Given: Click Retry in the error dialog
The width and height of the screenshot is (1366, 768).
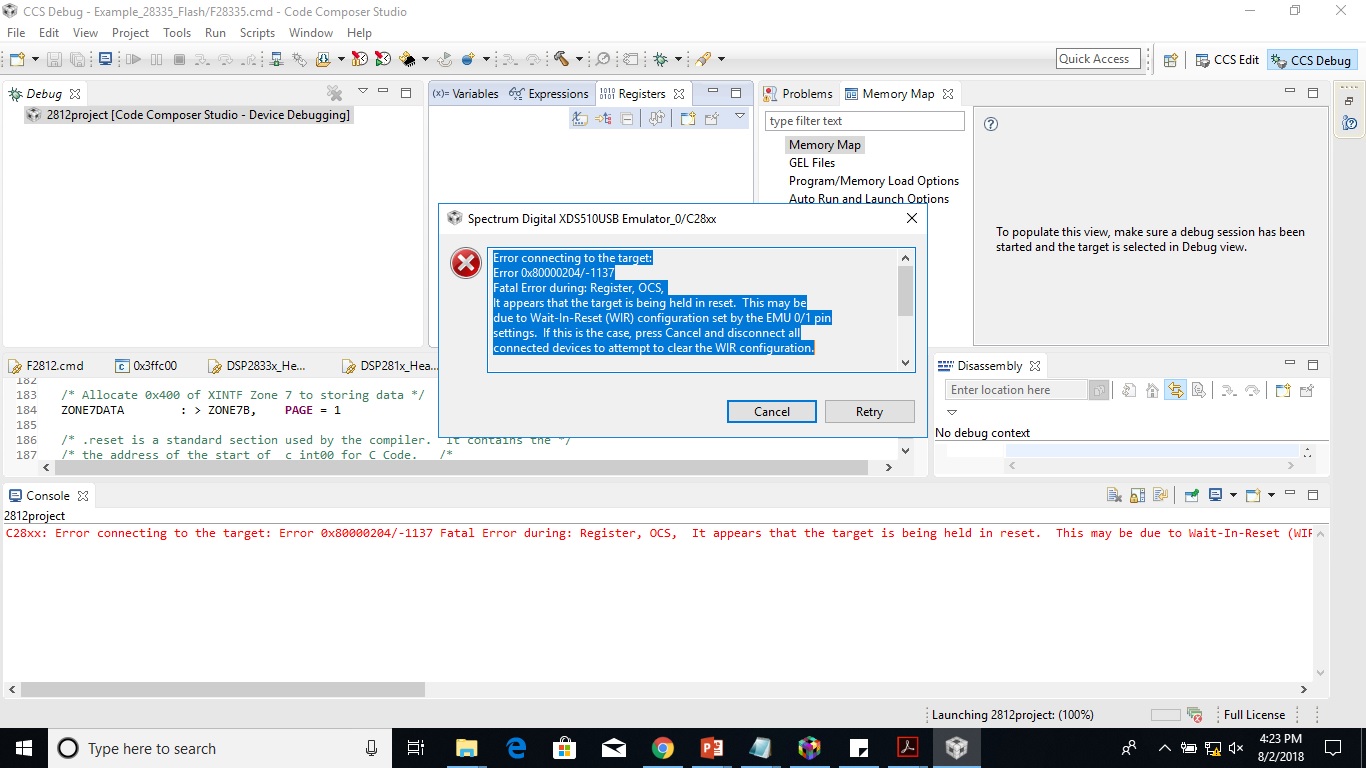Looking at the screenshot, I should pyautogui.click(x=869, y=411).
